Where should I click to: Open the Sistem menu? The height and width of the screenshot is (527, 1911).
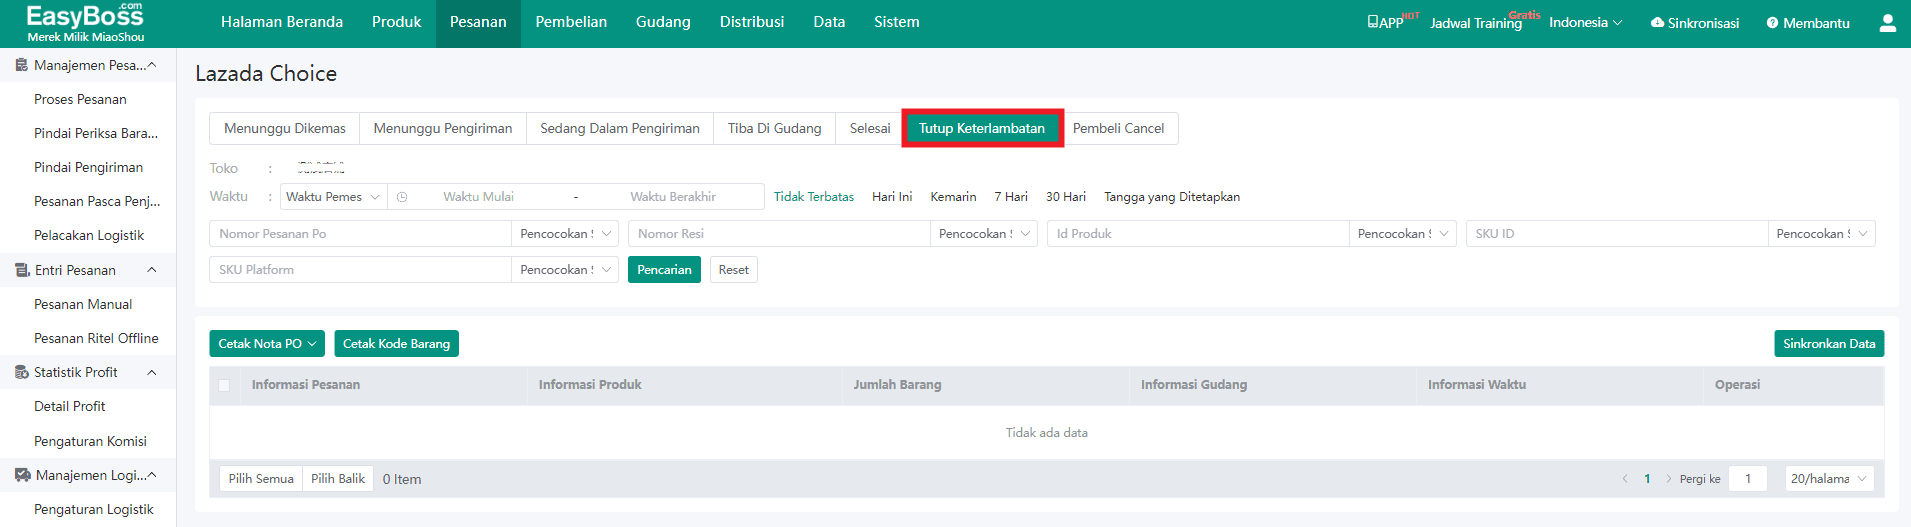pyautogui.click(x=897, y=22)
